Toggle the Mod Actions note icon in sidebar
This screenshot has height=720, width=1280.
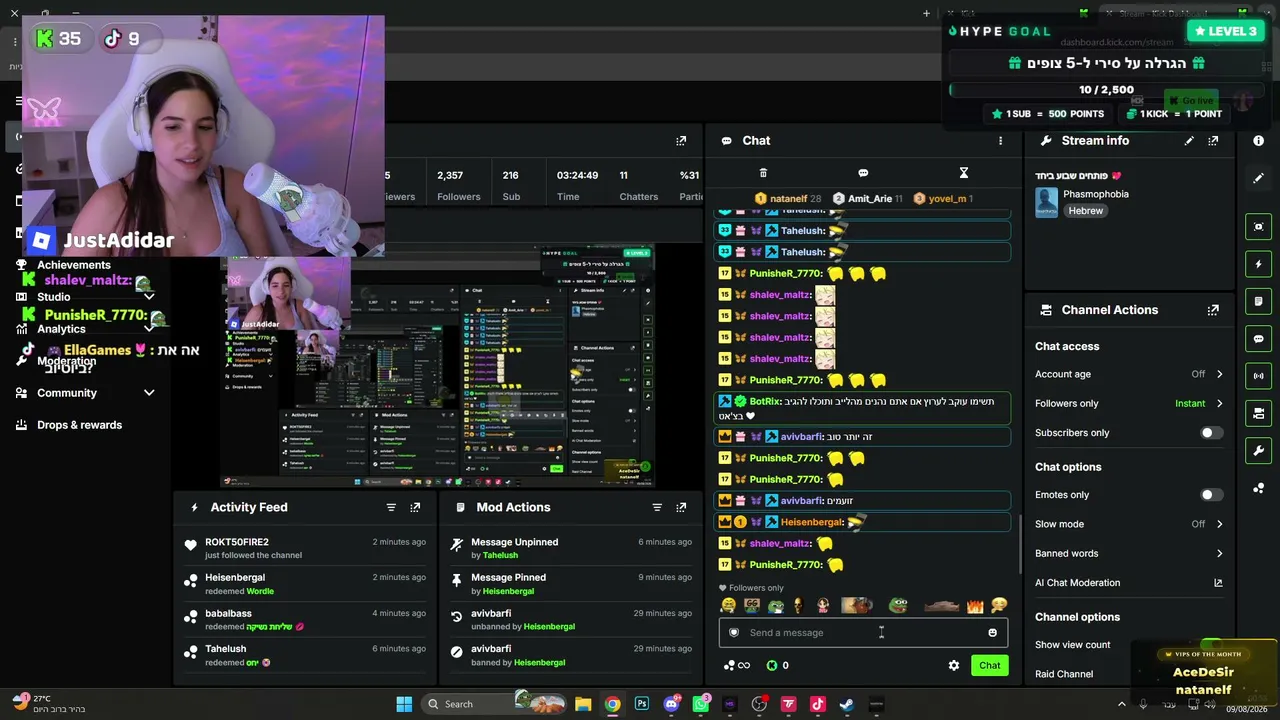tap(1258, 301)
